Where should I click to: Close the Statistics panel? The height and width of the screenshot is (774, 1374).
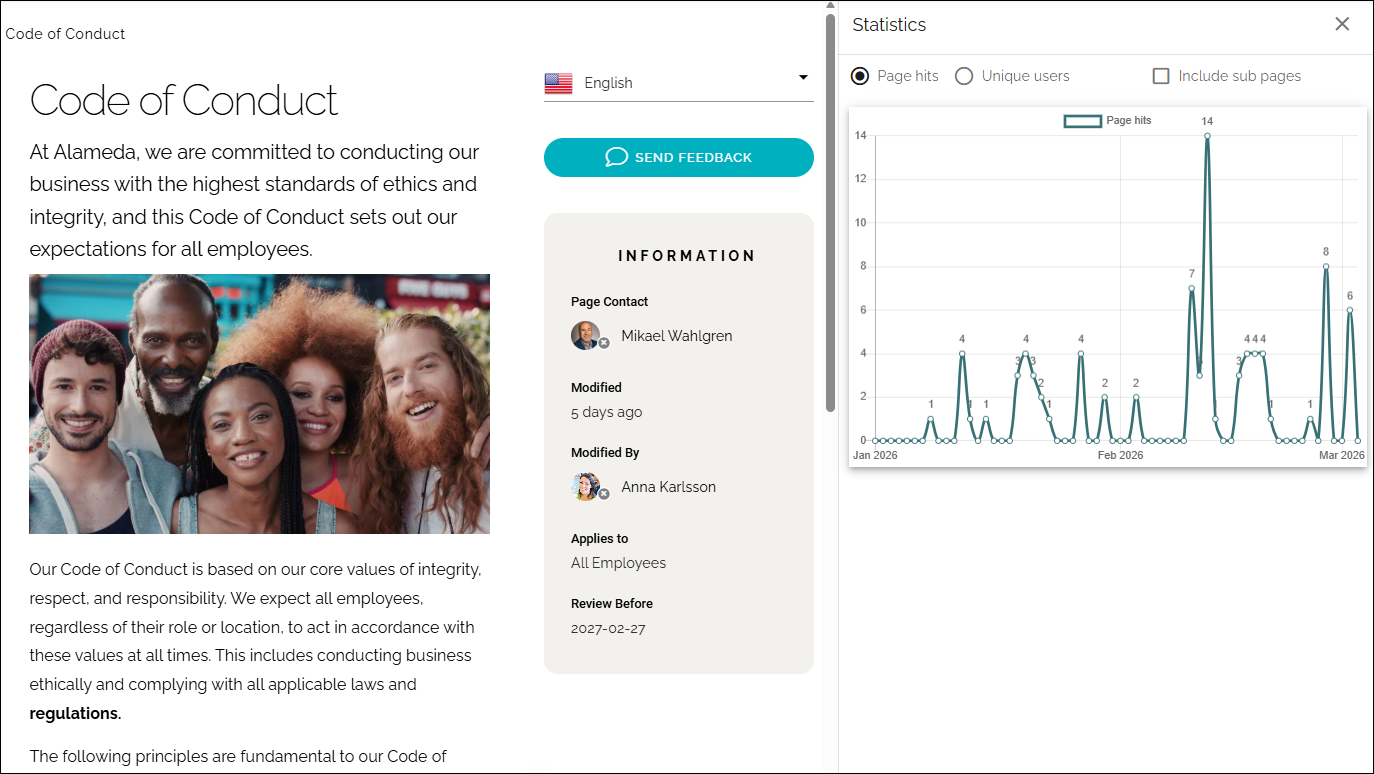[x=1342, y=24]
